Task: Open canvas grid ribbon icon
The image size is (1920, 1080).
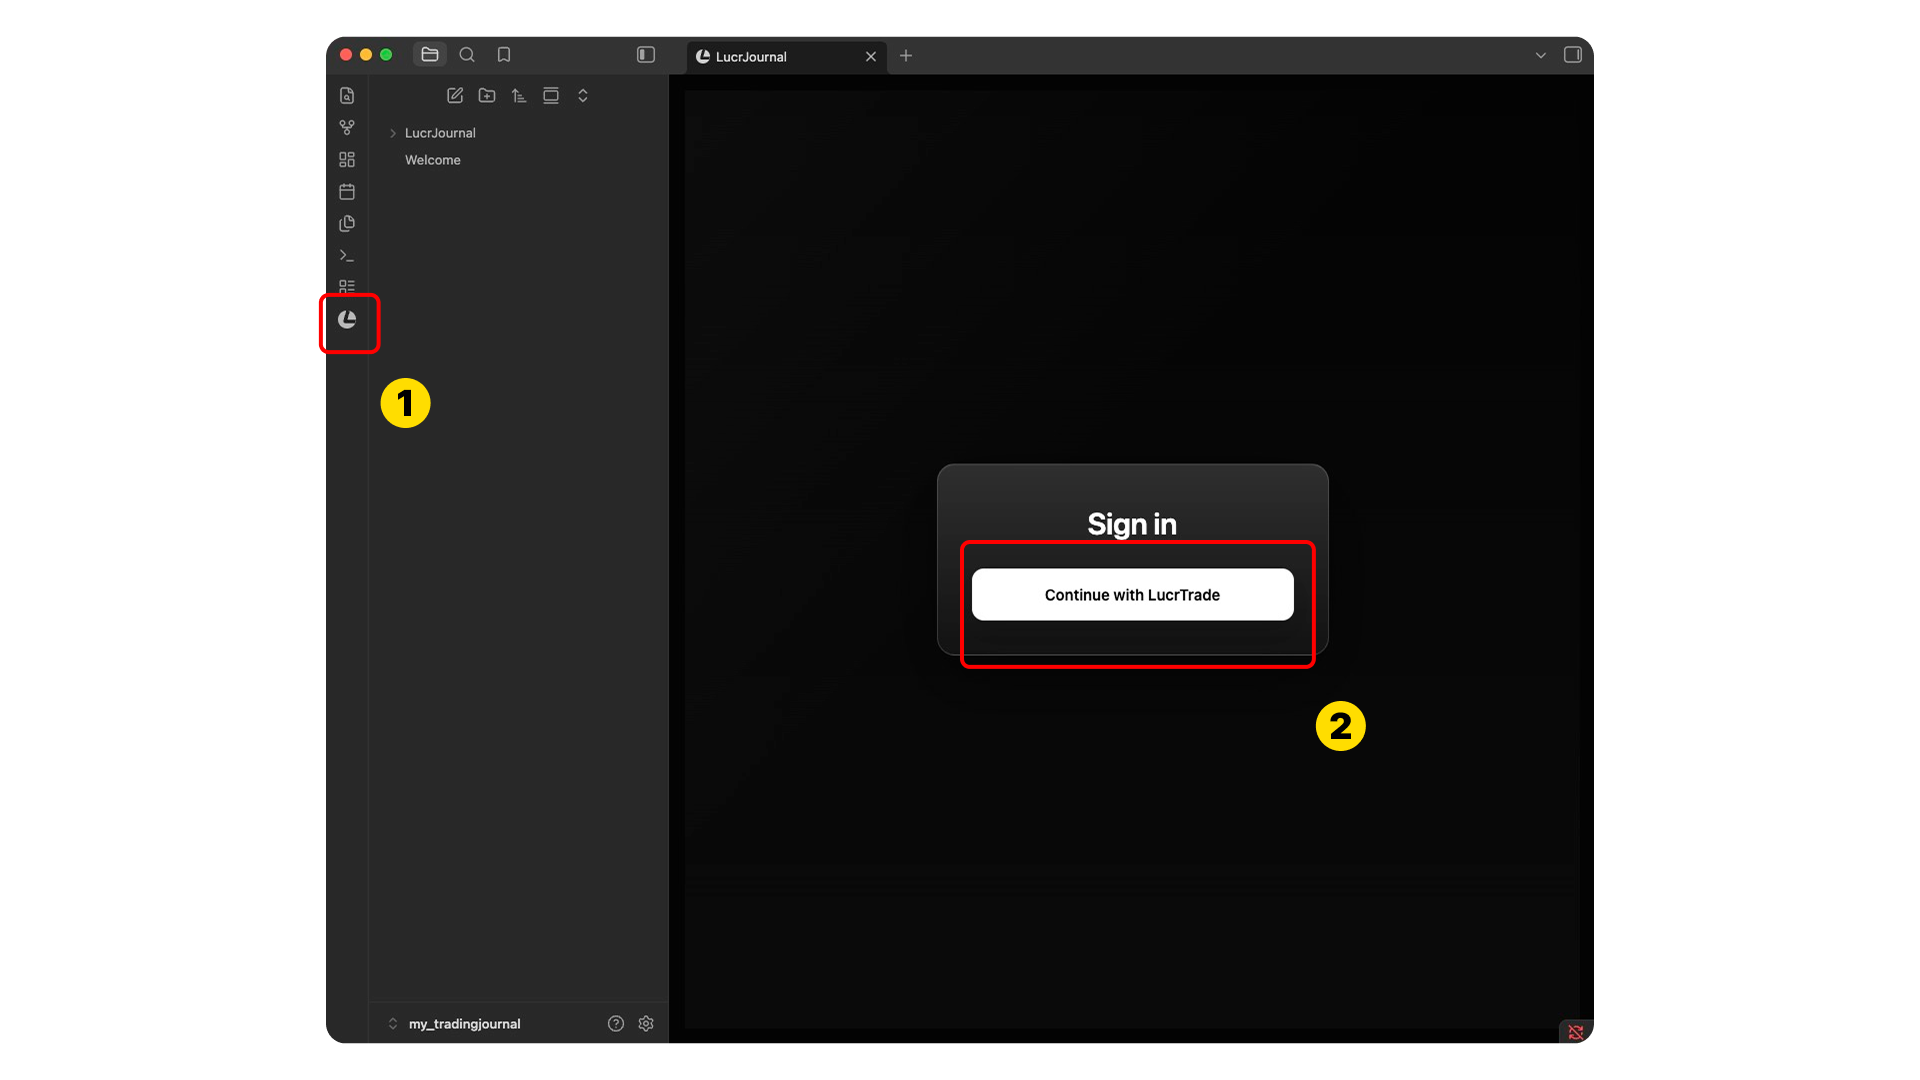Action: (347, 160)
